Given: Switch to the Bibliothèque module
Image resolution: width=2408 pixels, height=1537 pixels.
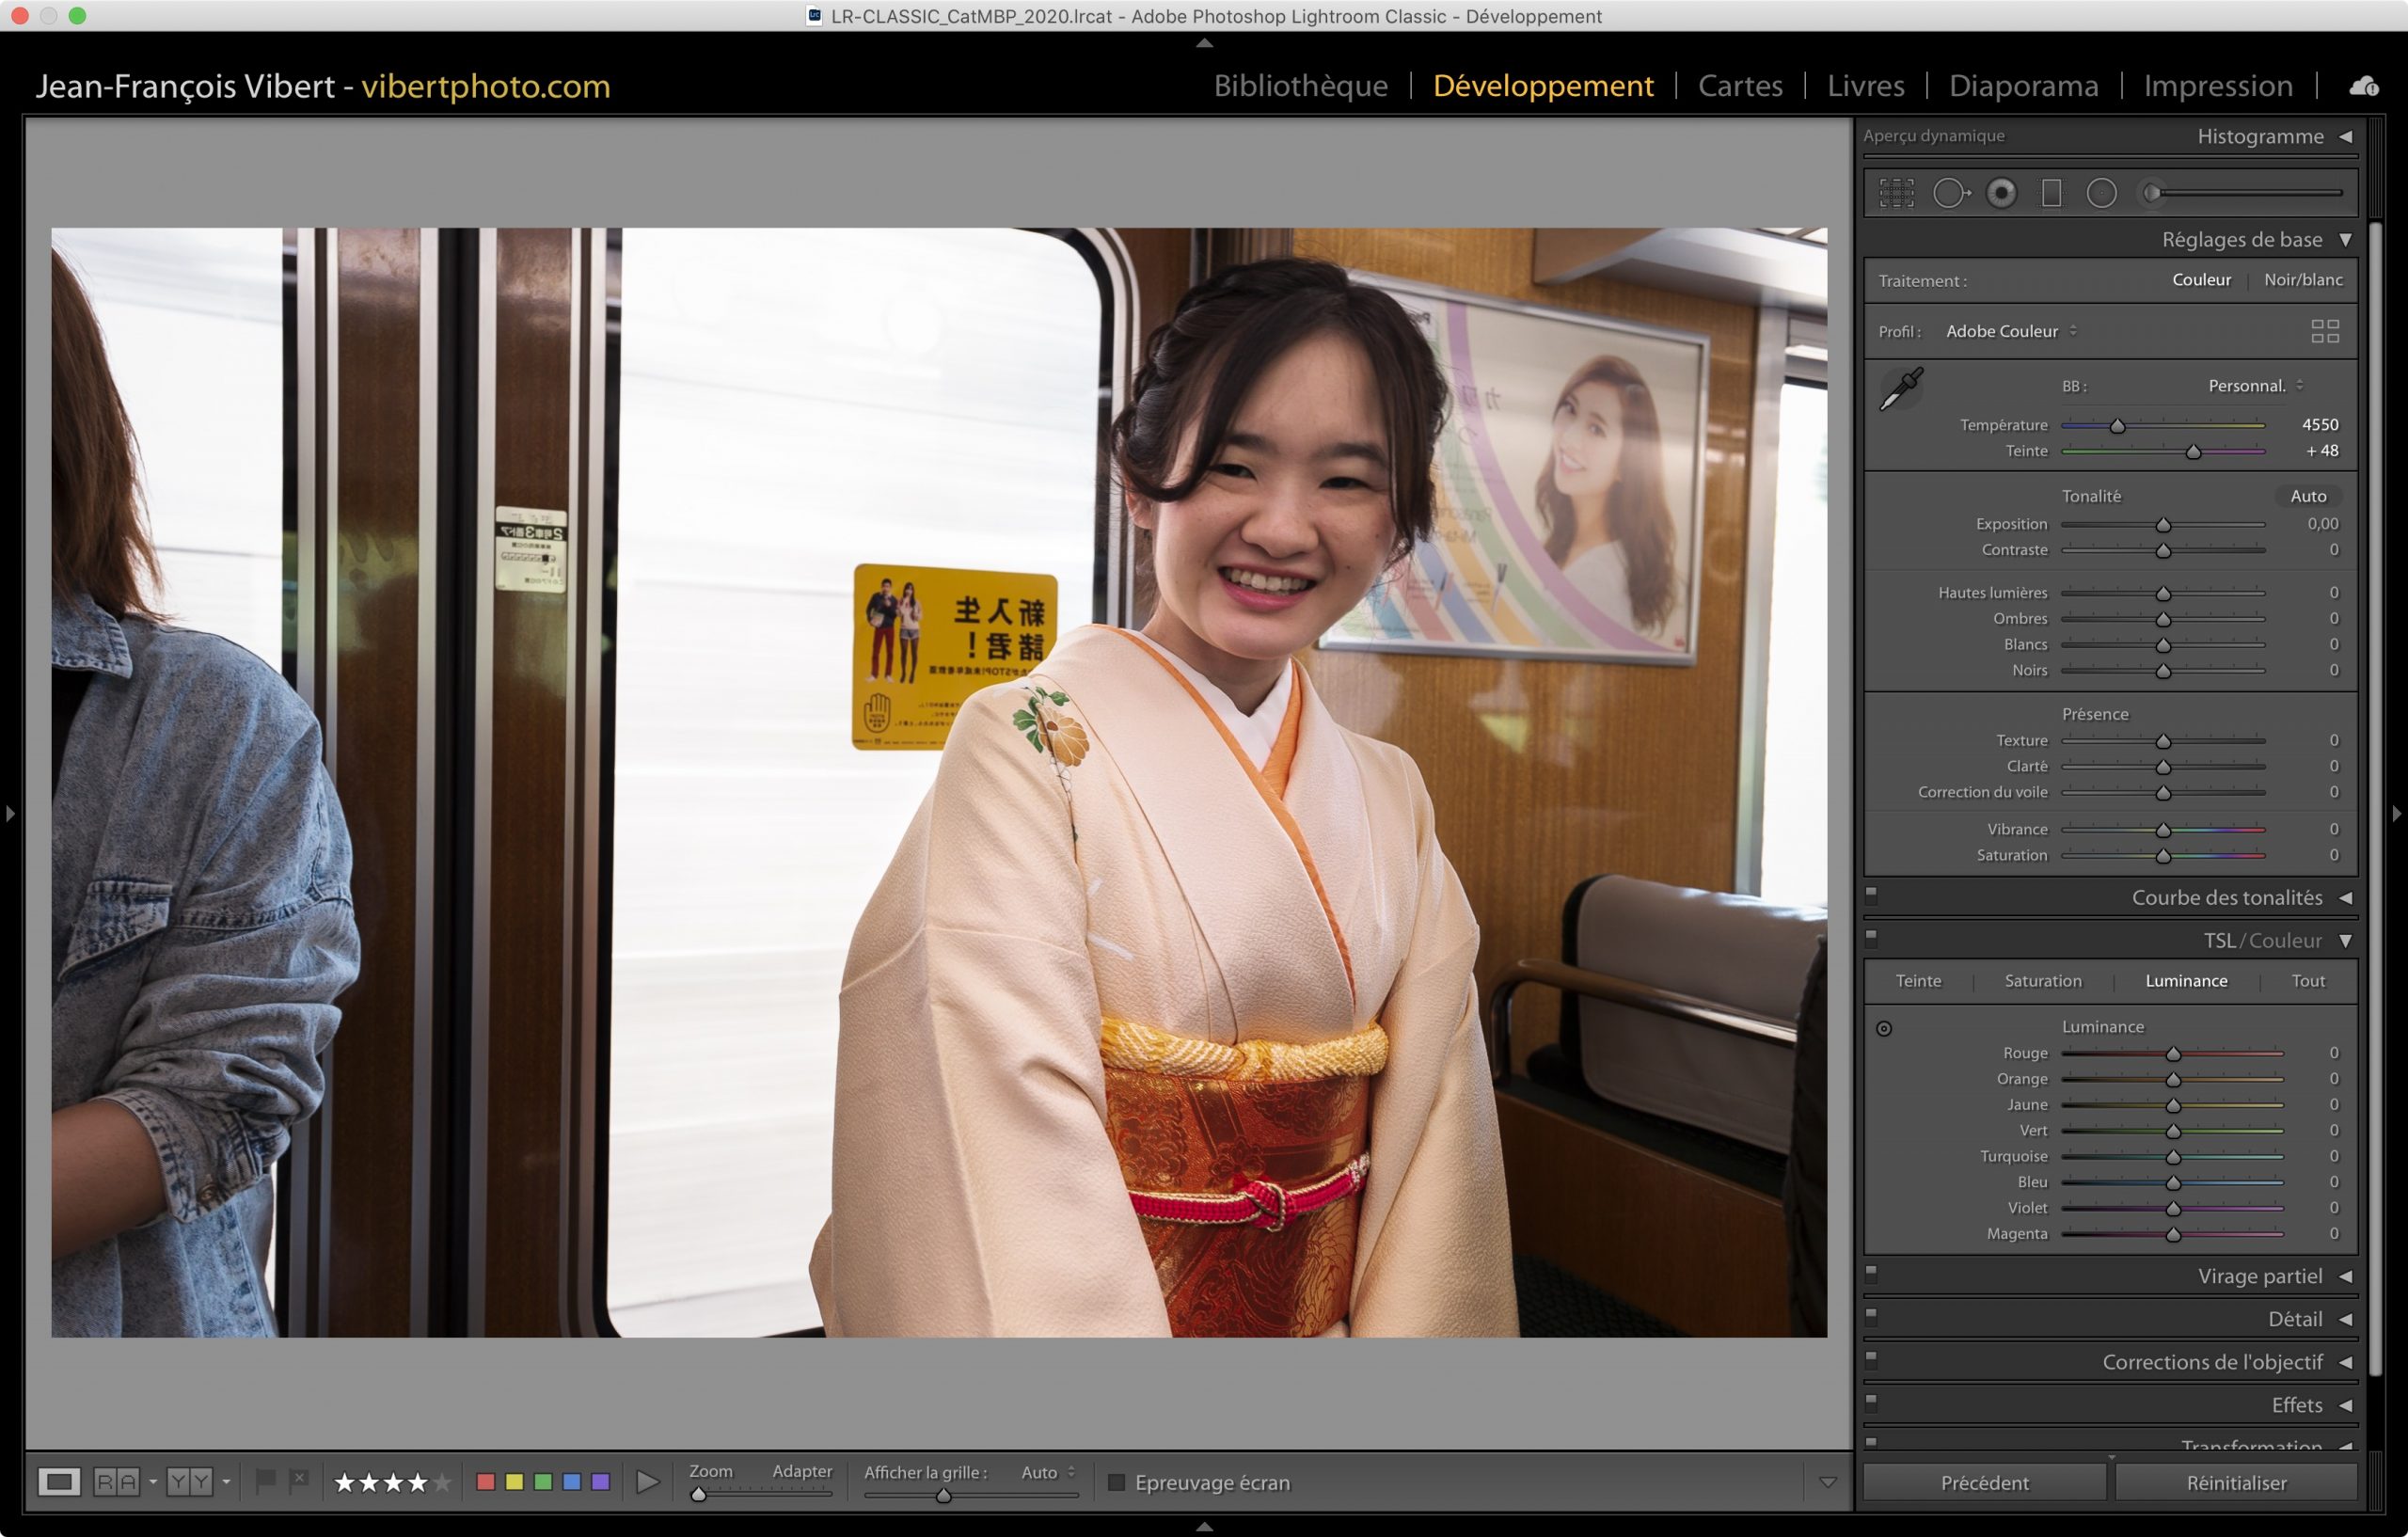Looking at the screenshot, I should tap(1300, 86).
